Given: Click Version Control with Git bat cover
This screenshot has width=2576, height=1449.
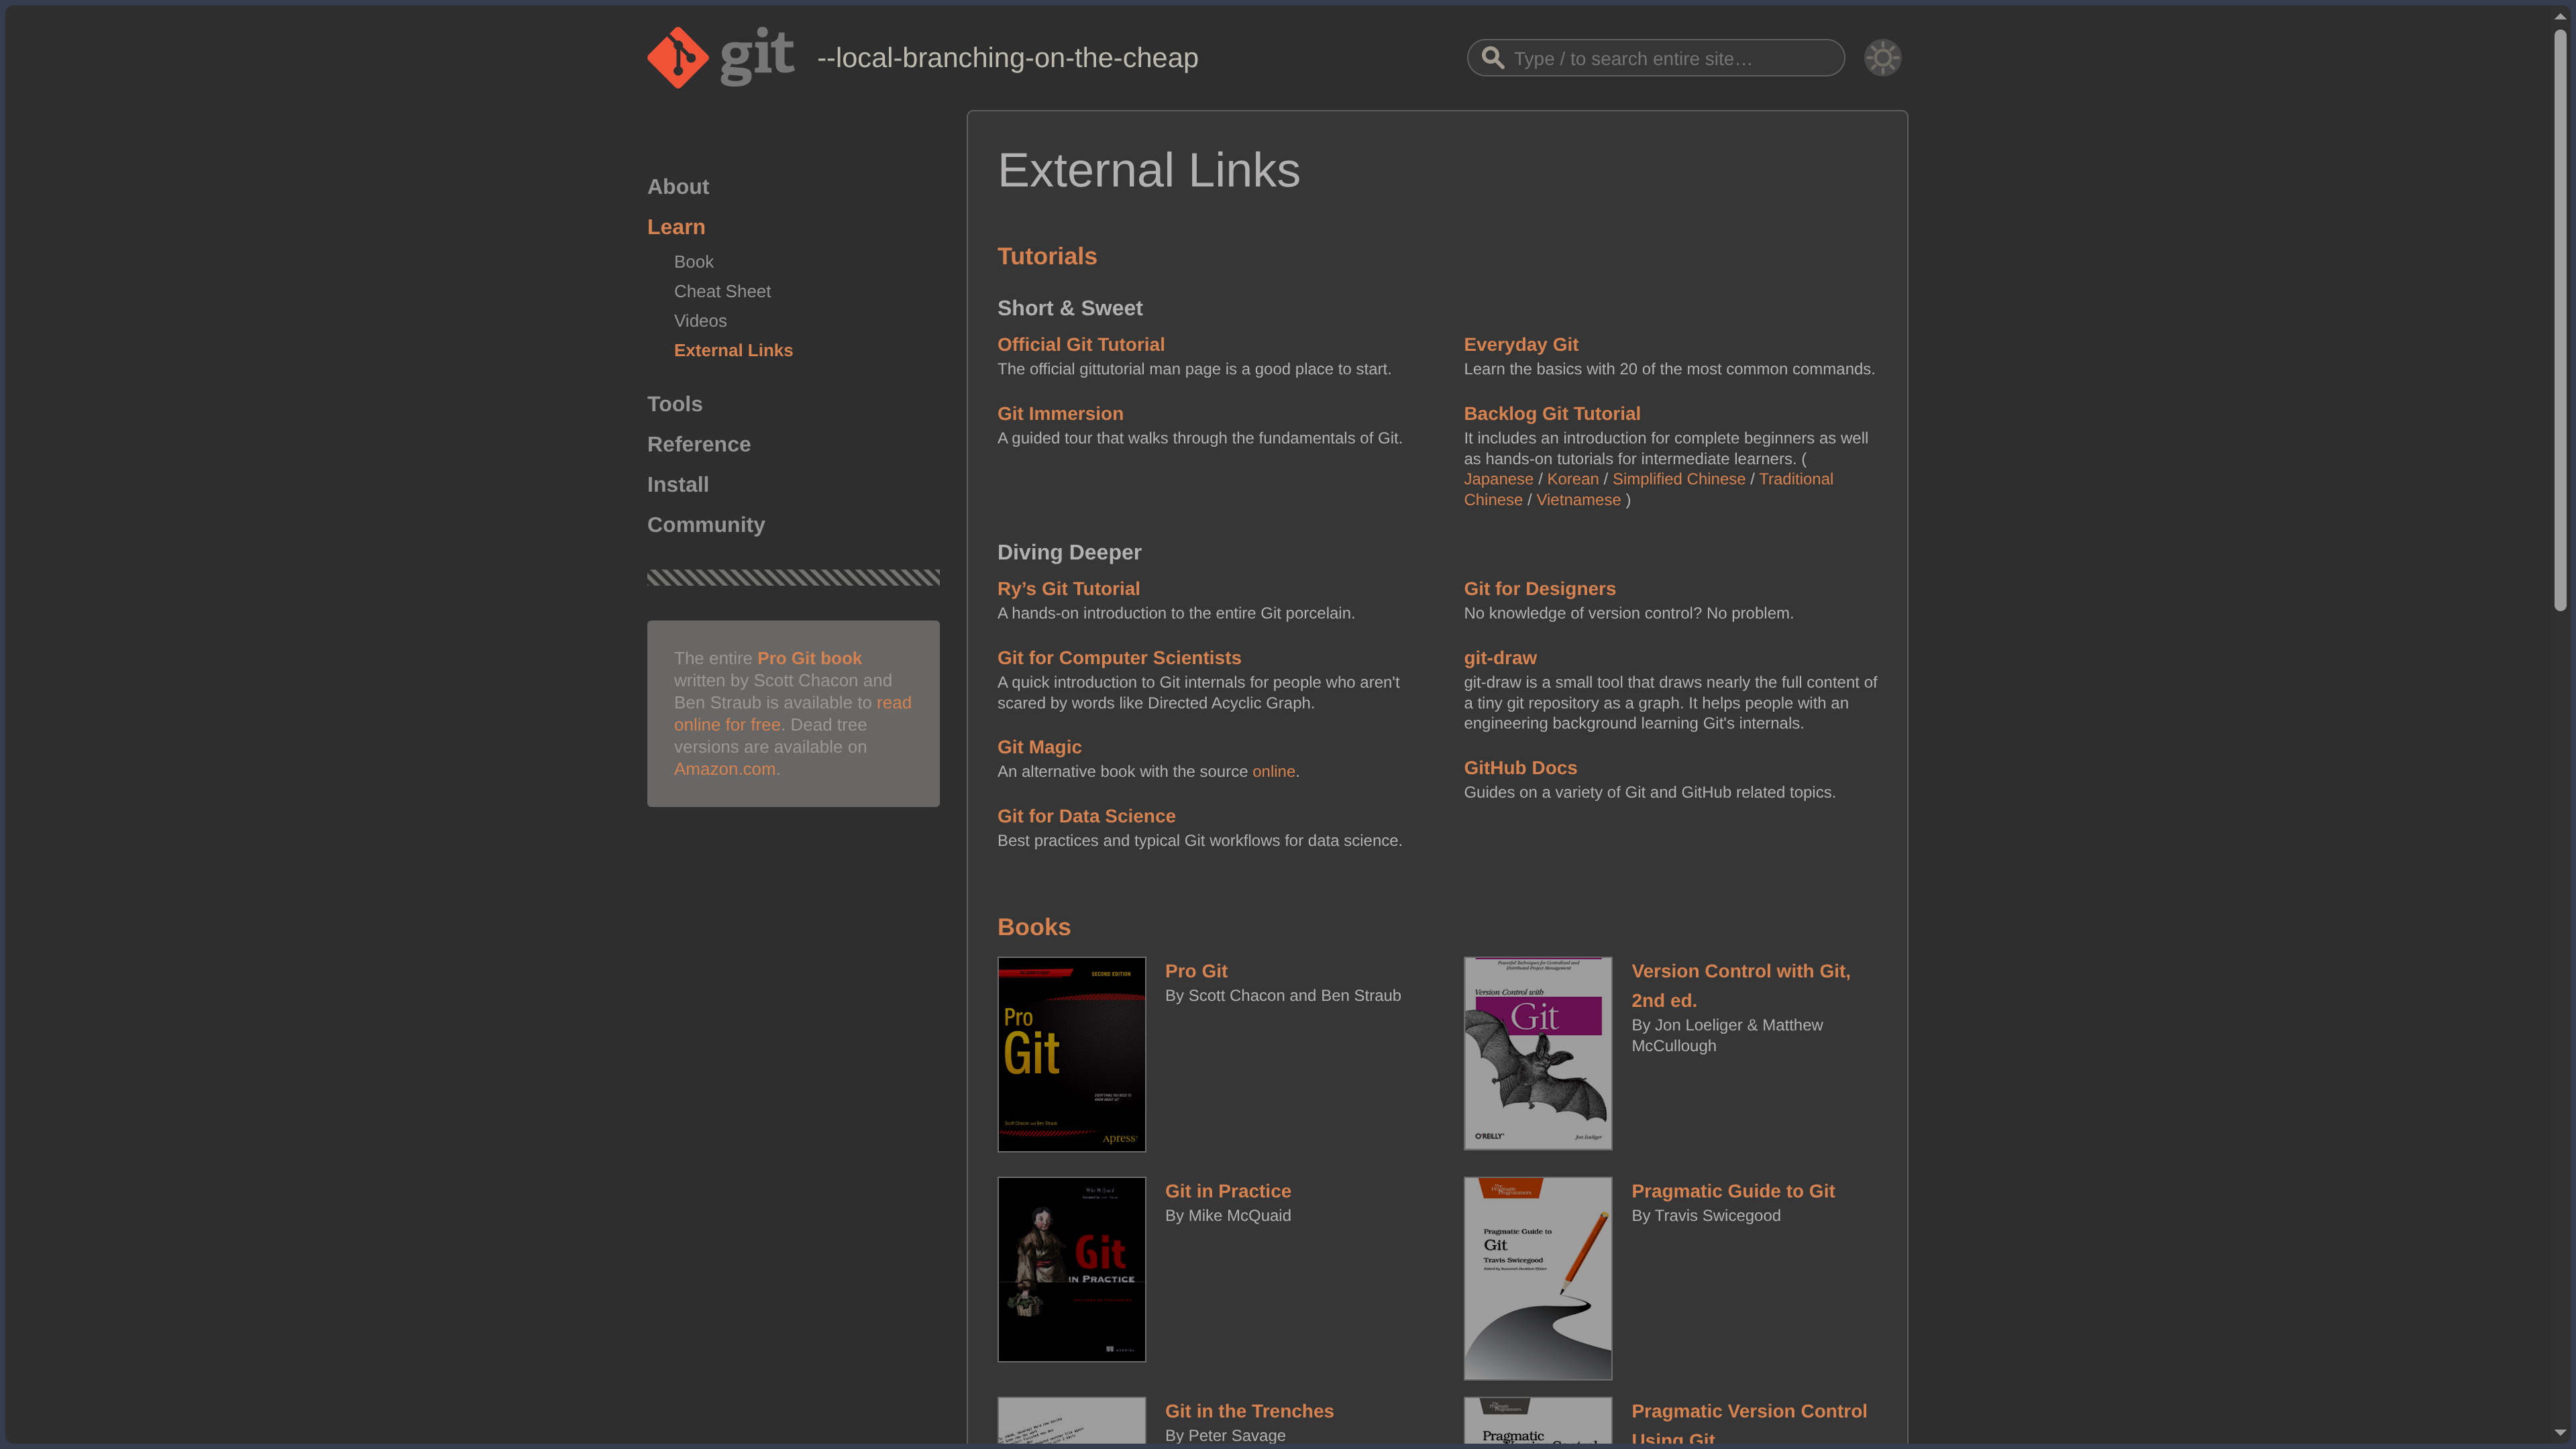Looking at the screenshot, I should click(x=1537, y=1053).
